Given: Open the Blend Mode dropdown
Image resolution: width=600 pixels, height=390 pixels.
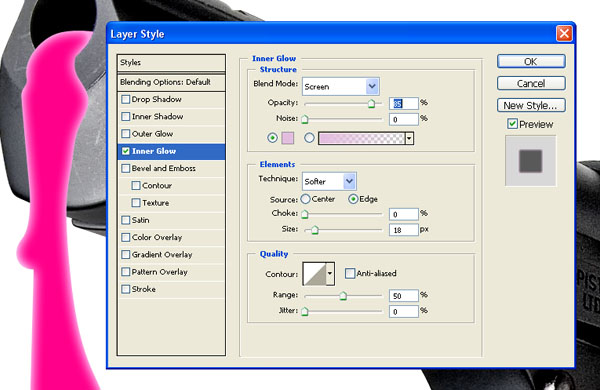Looking at the screenshot, I should pos(341,86).
